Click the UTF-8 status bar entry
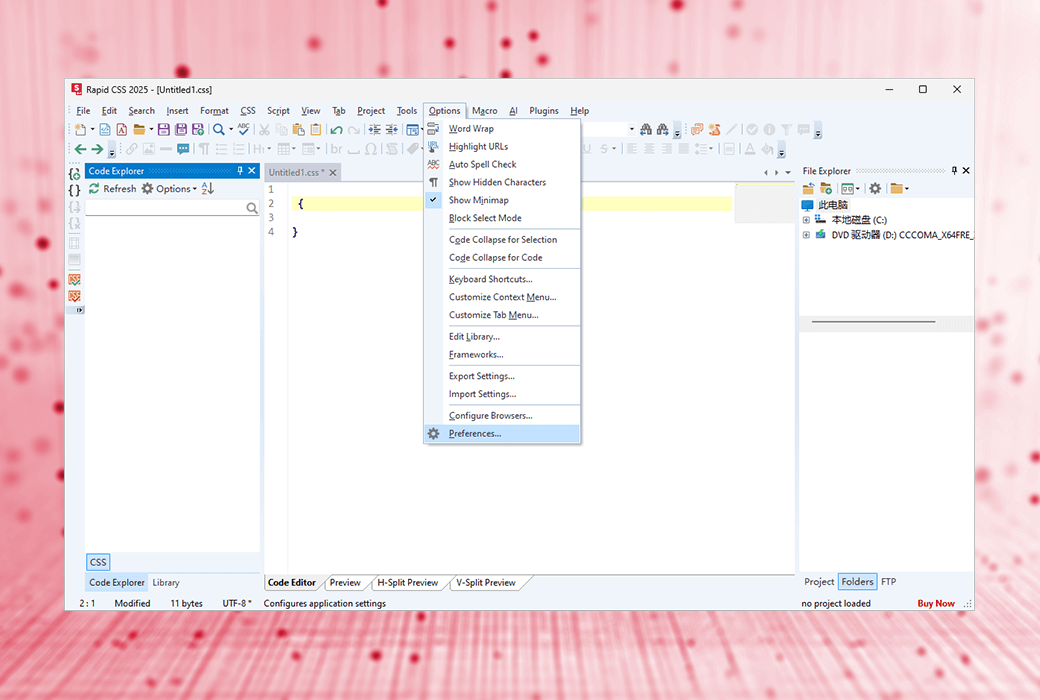 coord(237,604)
